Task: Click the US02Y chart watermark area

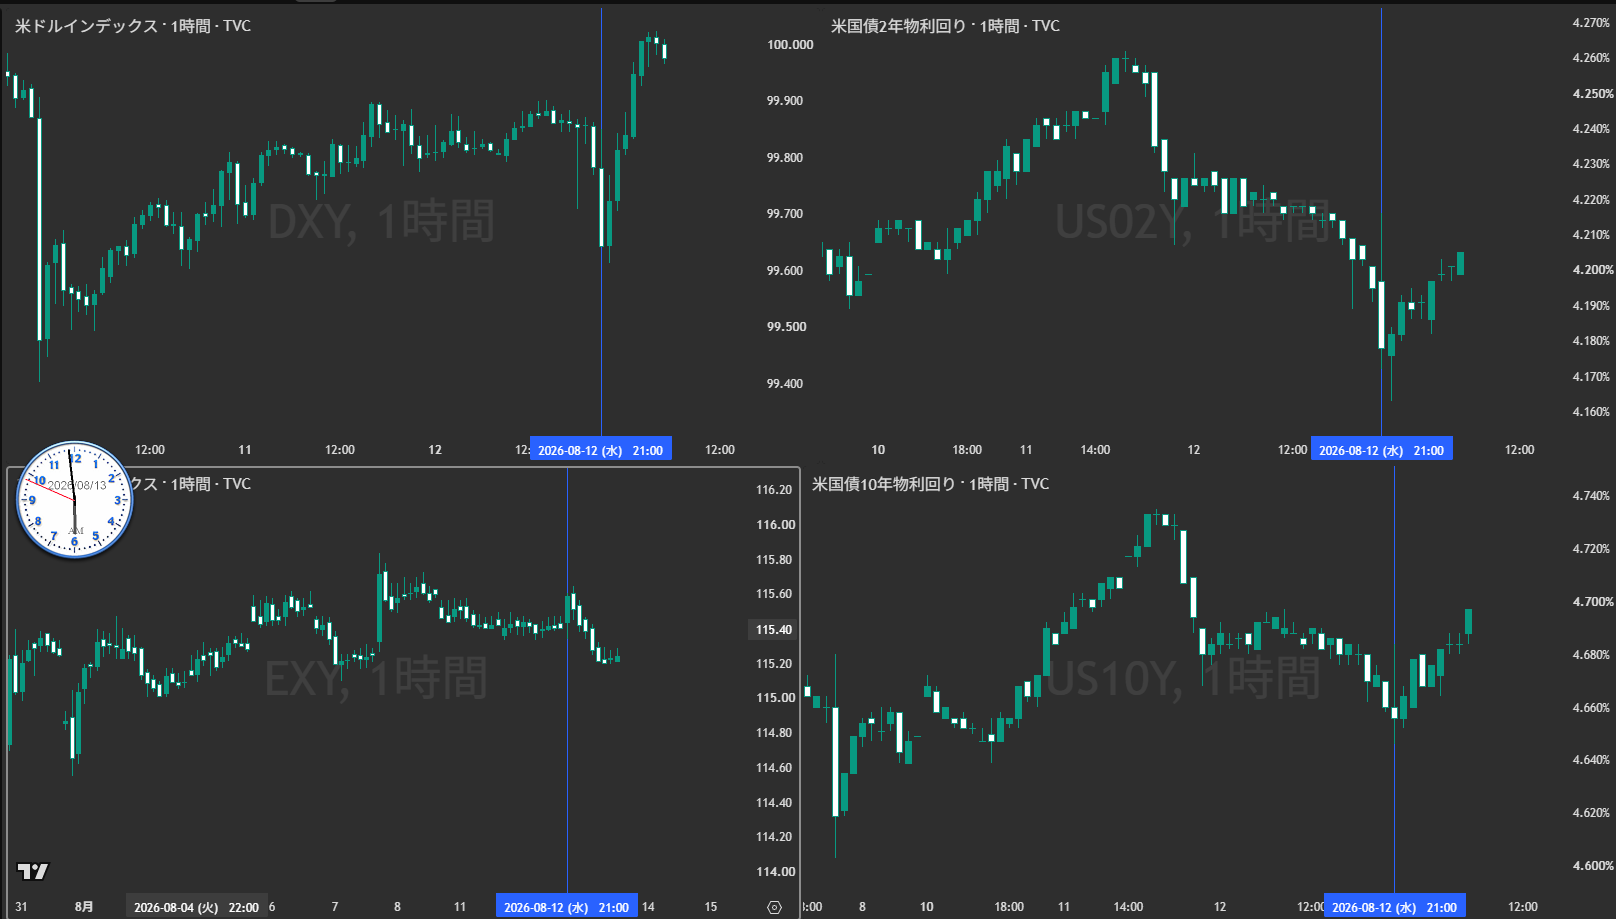Action: (1192, 221)
